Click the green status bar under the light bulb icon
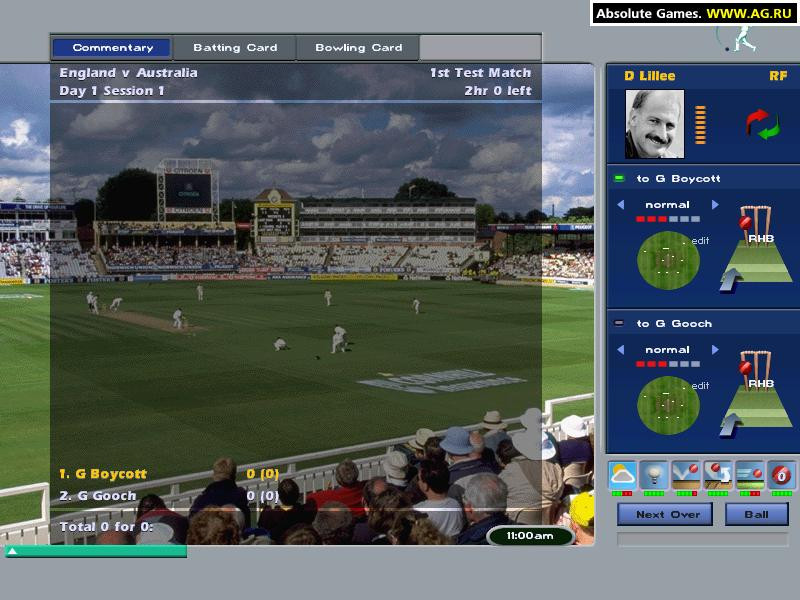This screenshot has height=600, width=800. (654, 493)
